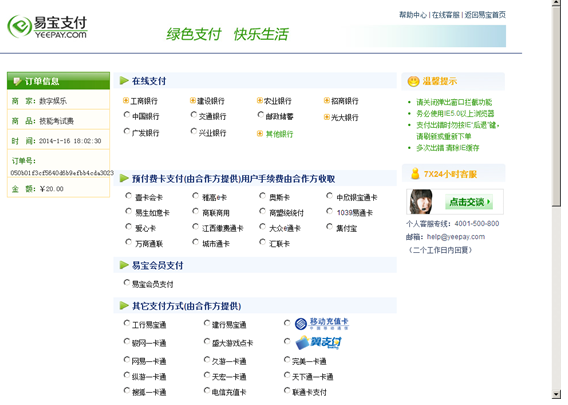Select the 电信充值卡 radio button

(207, 390)
